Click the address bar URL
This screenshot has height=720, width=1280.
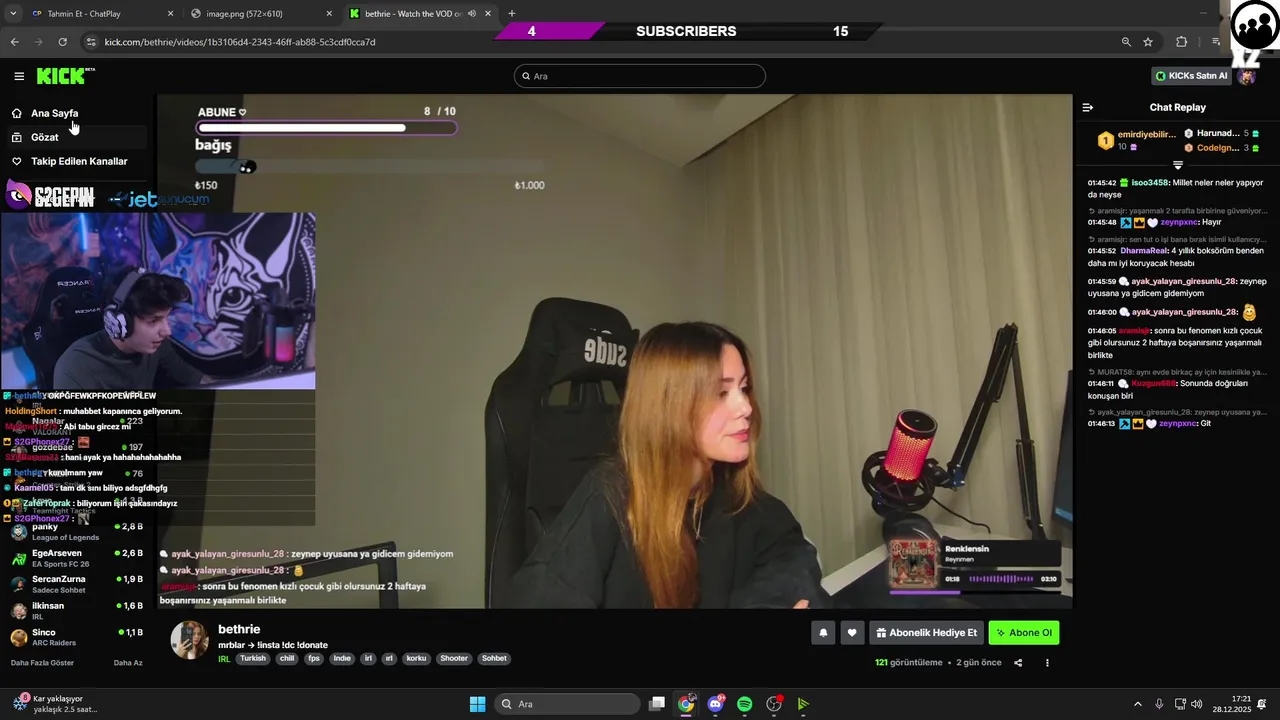point(240,42)
